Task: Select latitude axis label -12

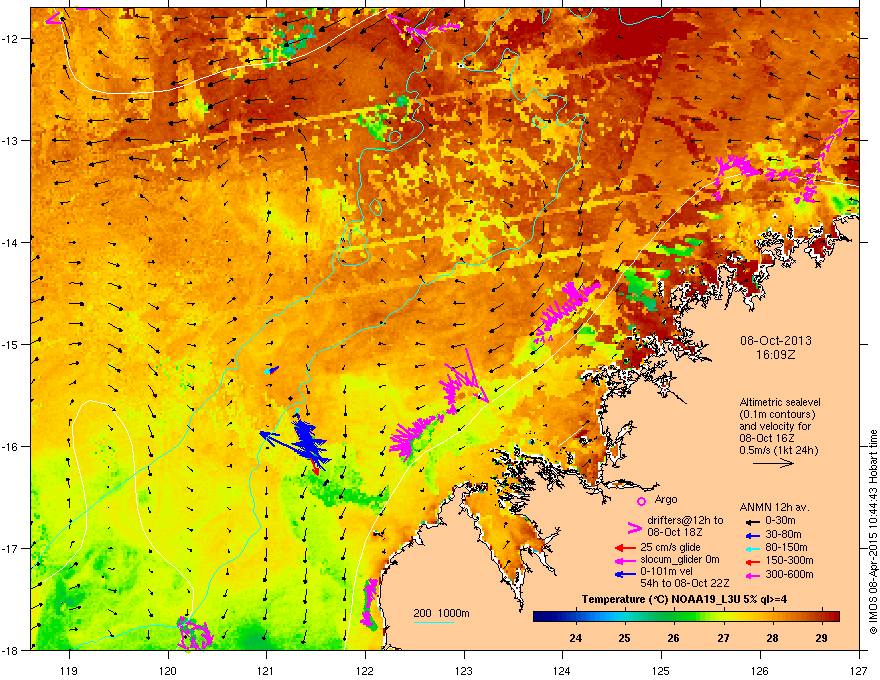Action: [x=10, y=39]
